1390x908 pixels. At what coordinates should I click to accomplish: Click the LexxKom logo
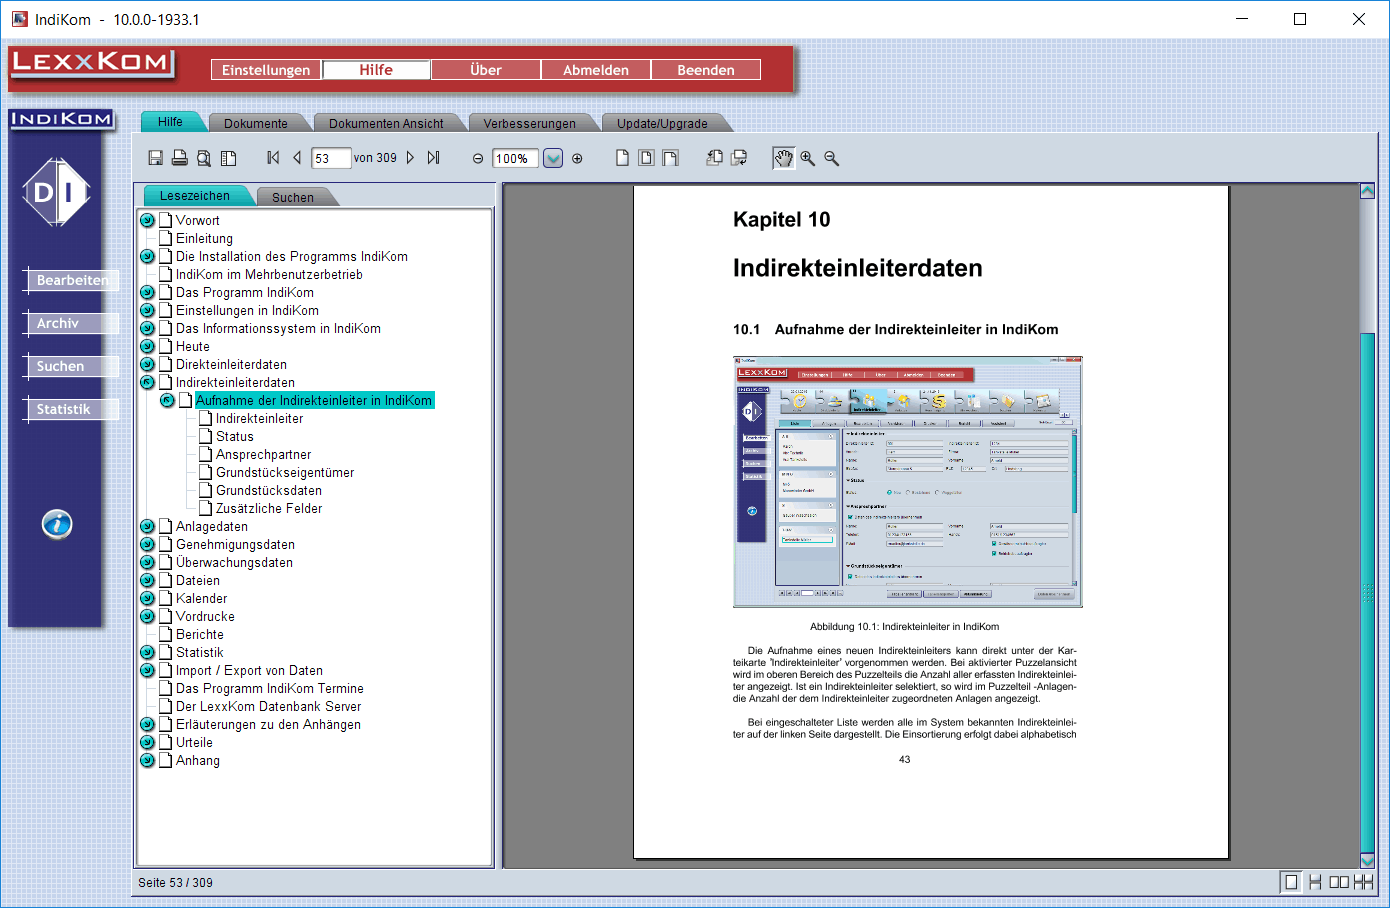91,63
